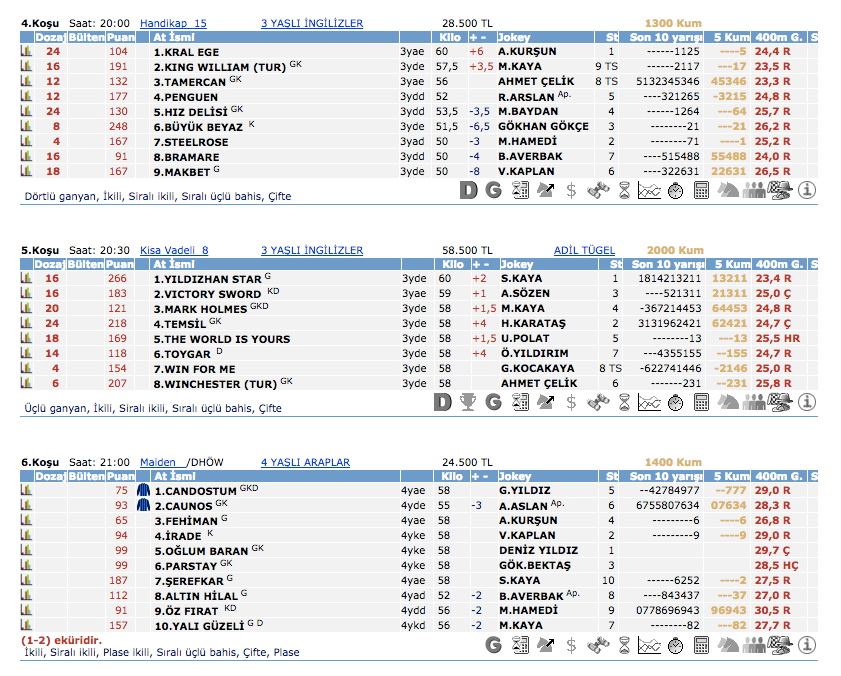This screenshot has width=841, height=676.
Task: Open the binoculars icon under race 4
Action: tap(597, 189)
